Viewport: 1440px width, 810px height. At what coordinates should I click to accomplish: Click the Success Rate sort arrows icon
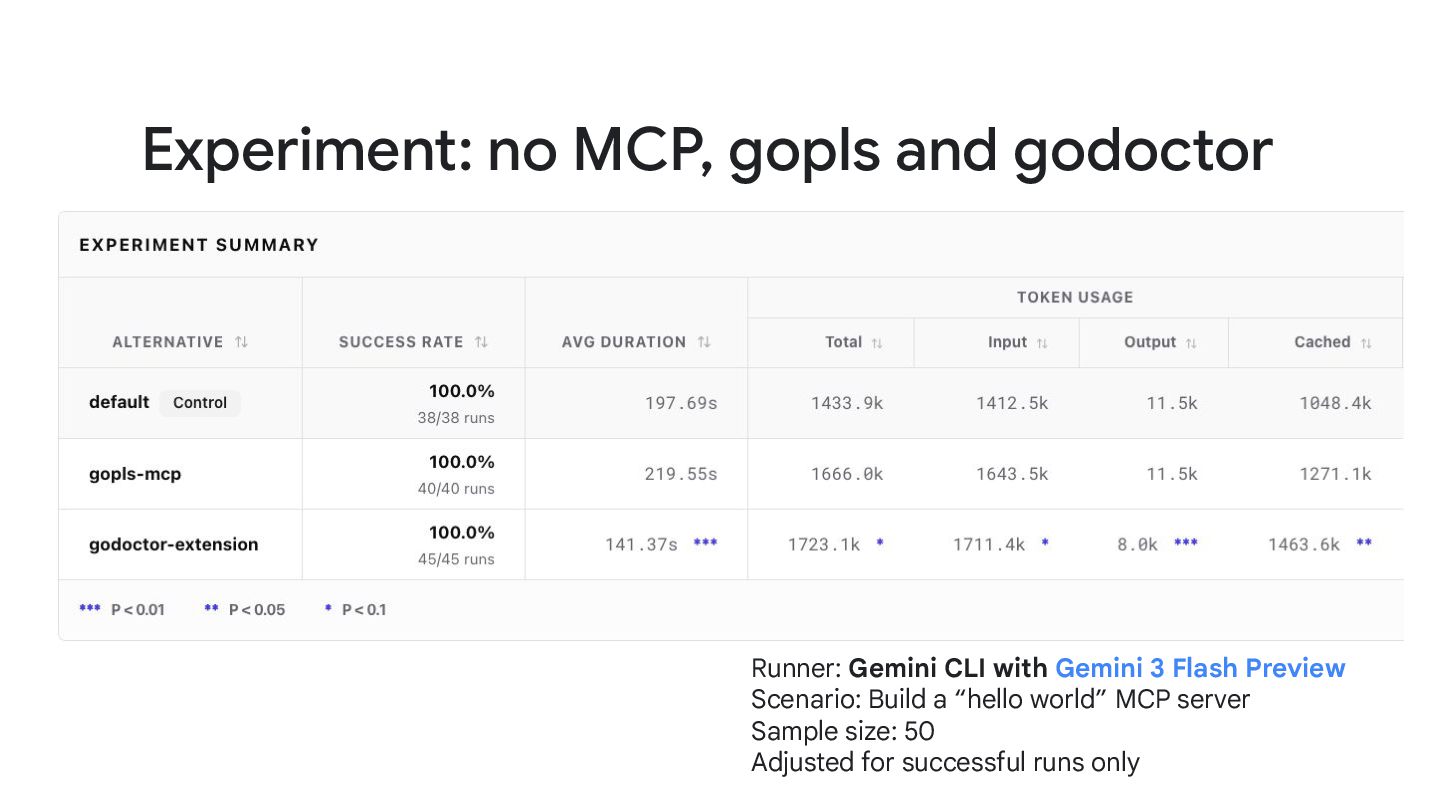click(481, 342)
